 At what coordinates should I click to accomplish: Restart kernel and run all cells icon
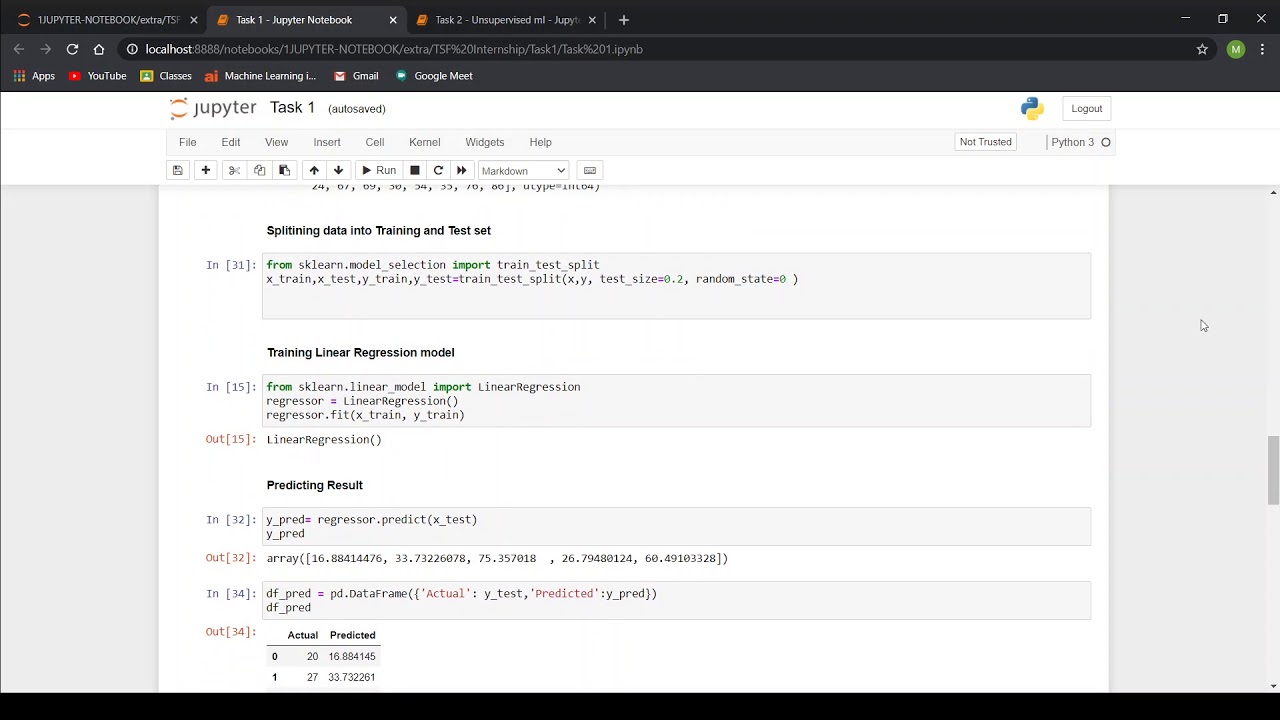coord(461,170)
